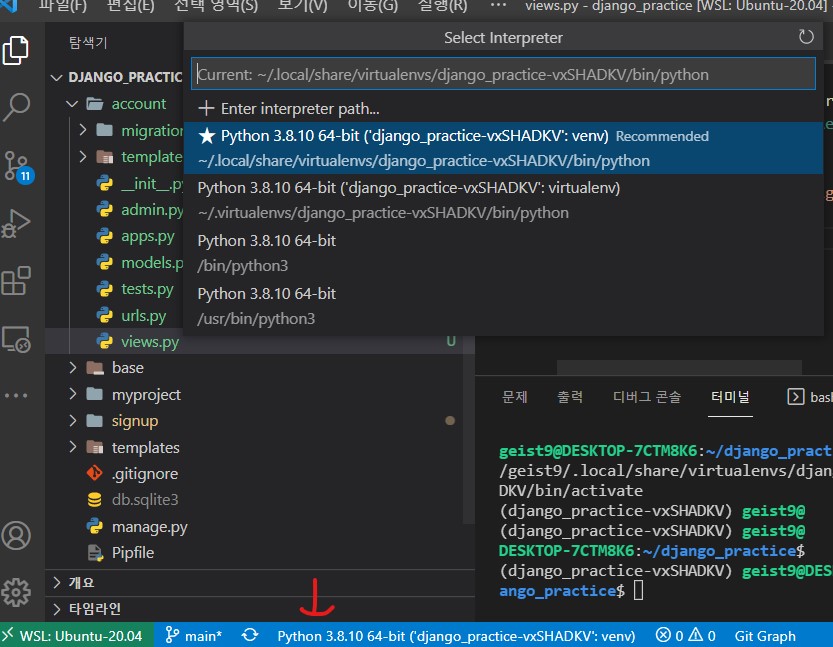Open __init__.py in the explorer
Screen dimensions: 833x647
tap(152, 183)
